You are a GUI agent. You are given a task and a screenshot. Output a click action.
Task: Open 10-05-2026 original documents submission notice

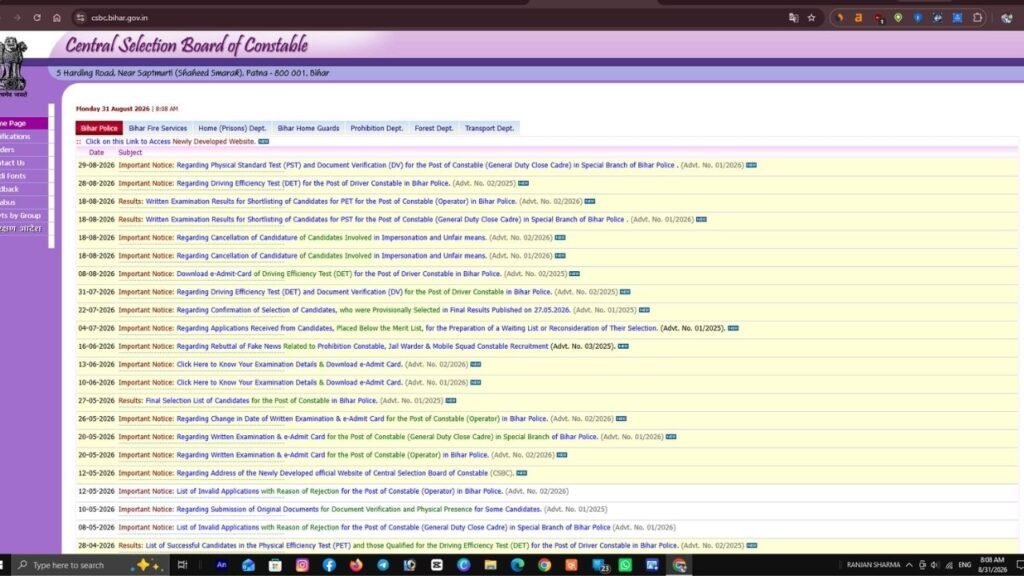(x=359, y=509)
